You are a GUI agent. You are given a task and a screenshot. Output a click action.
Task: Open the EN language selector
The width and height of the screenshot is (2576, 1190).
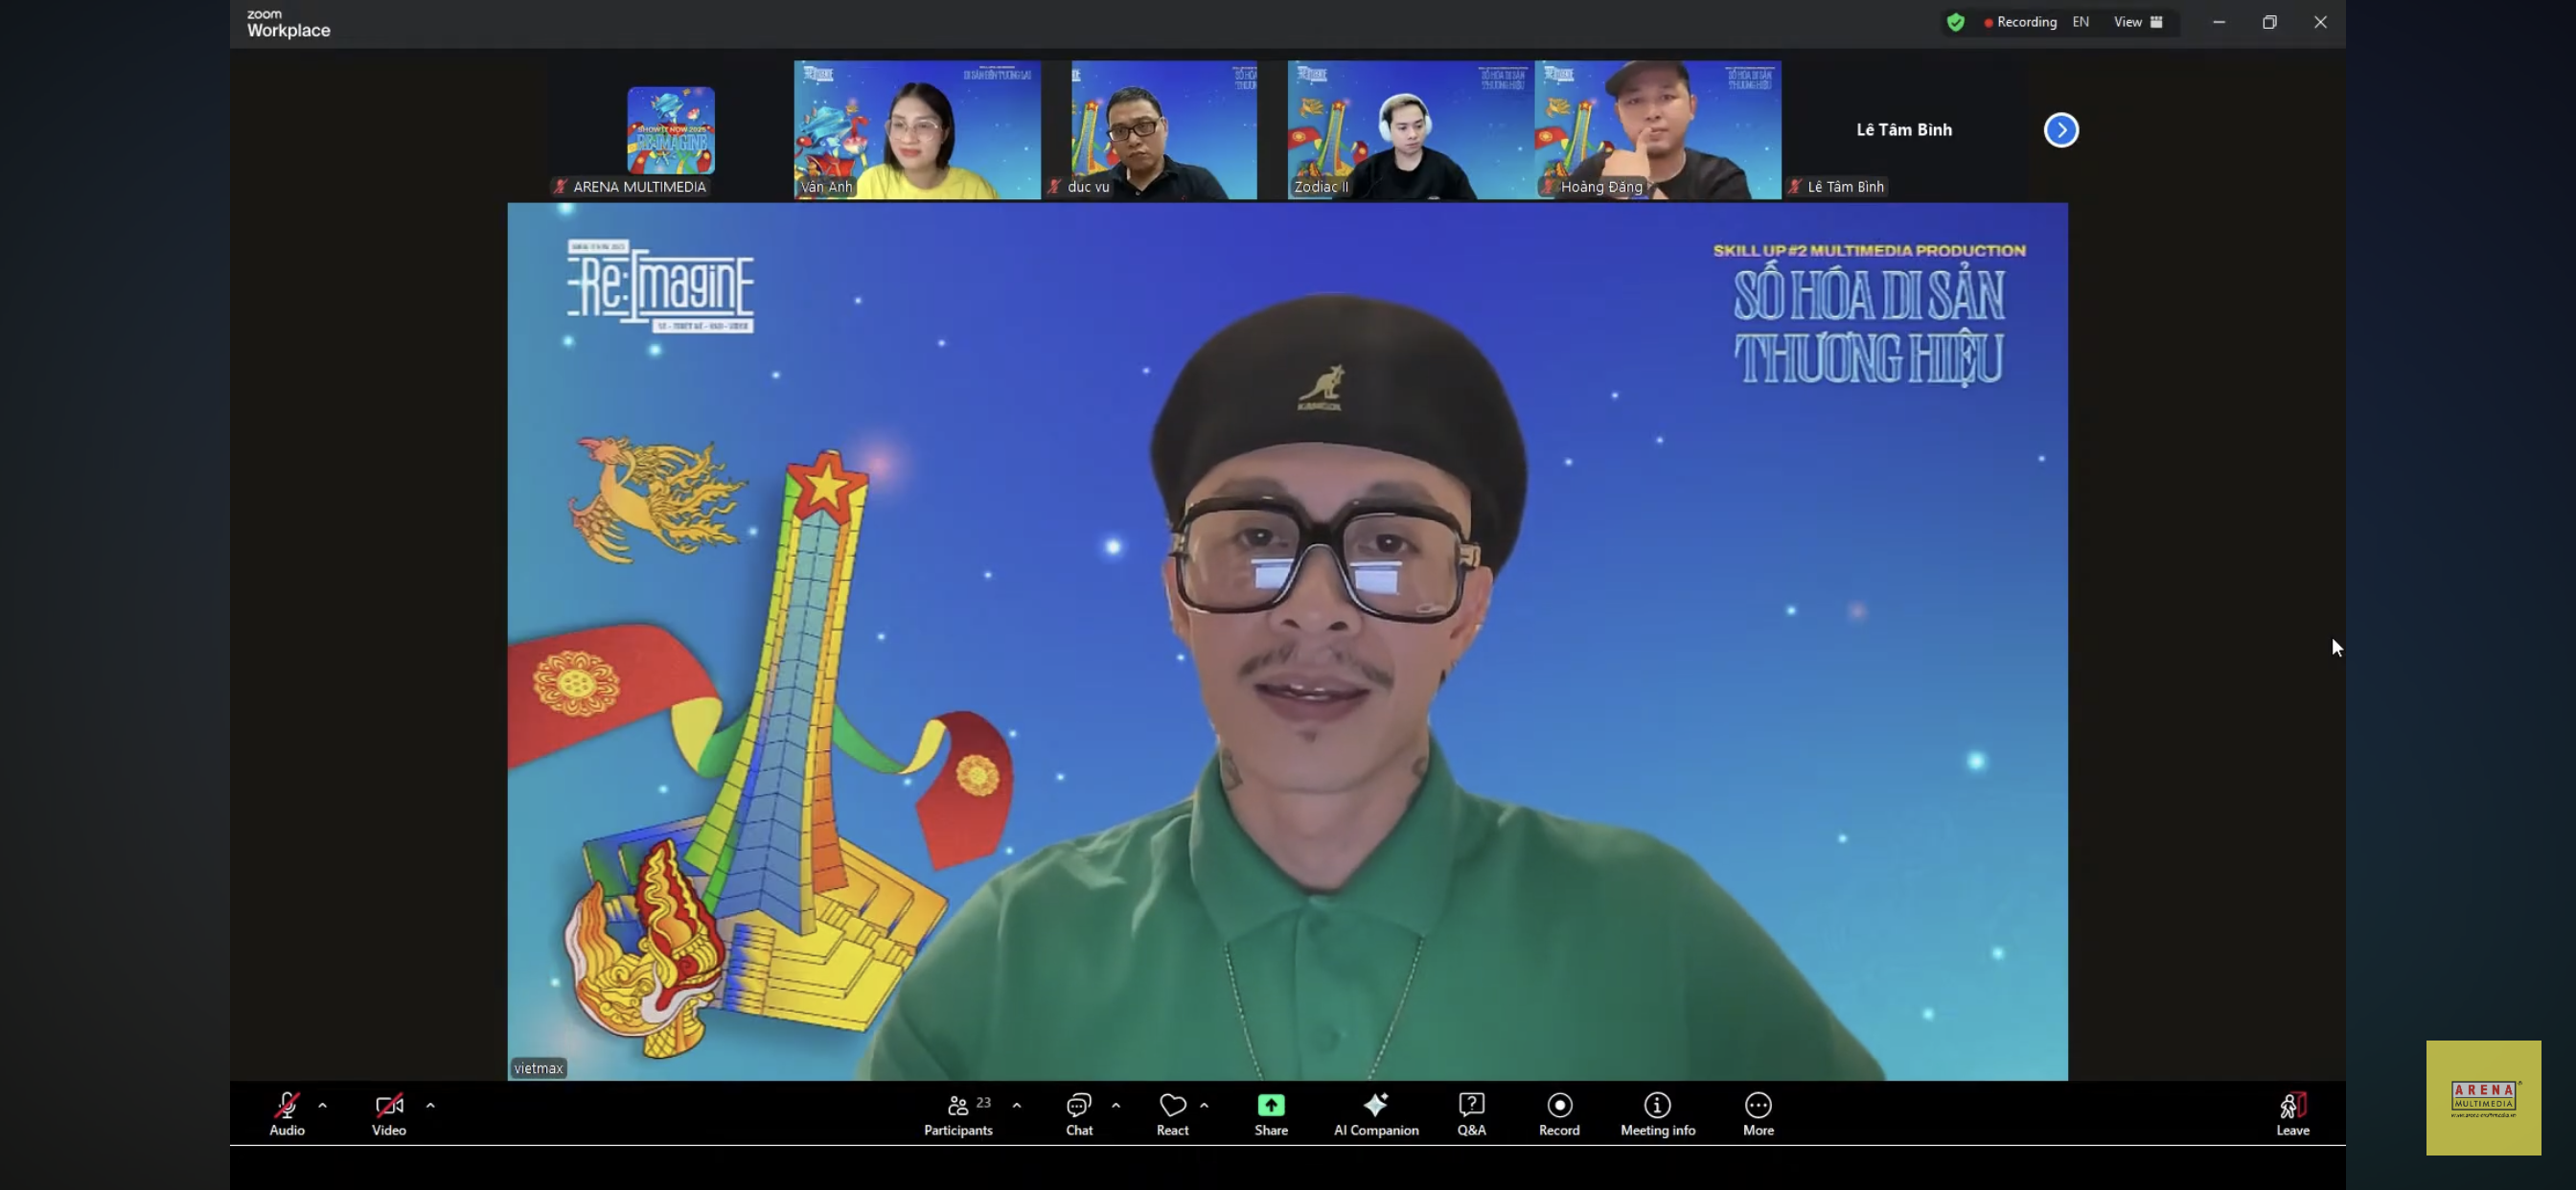click(2080, 22)
